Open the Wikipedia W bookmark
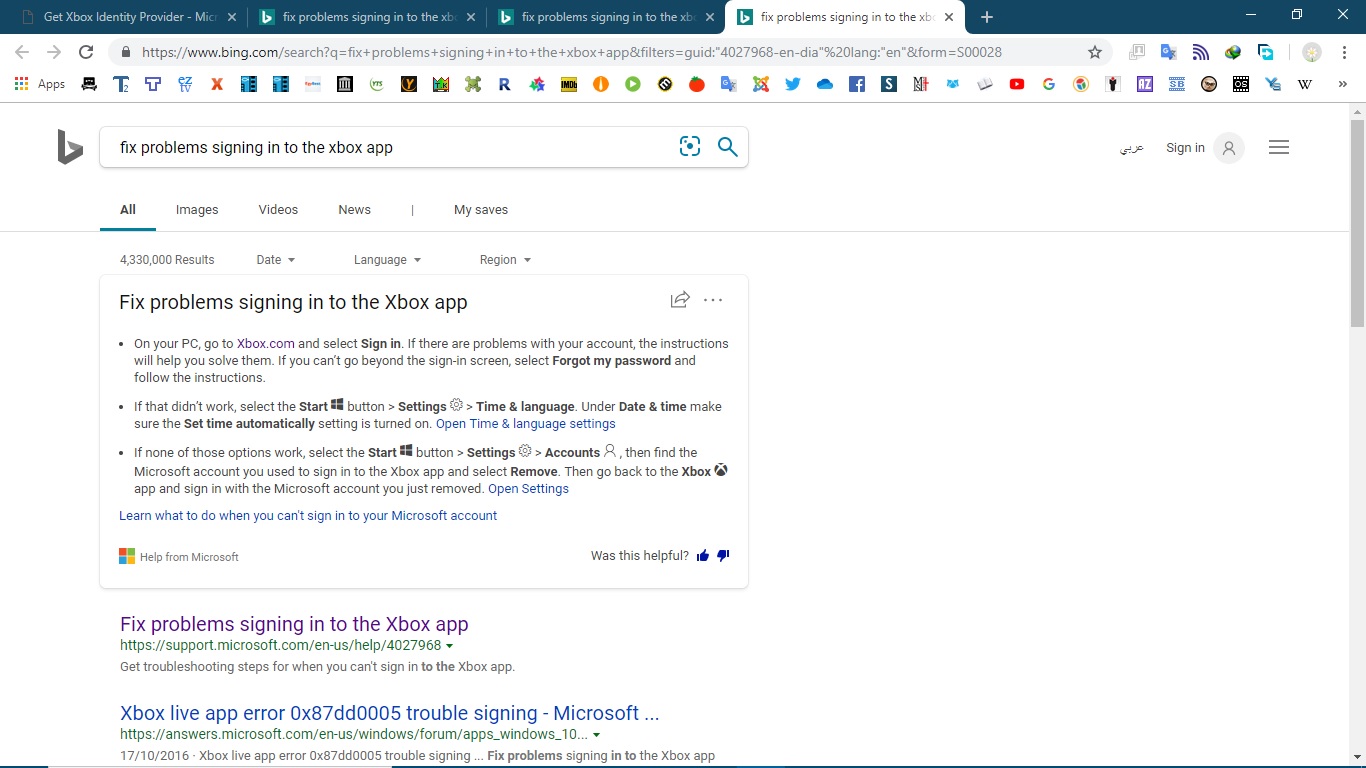The image size is (1366, 768). click(x=1305, y=85)
